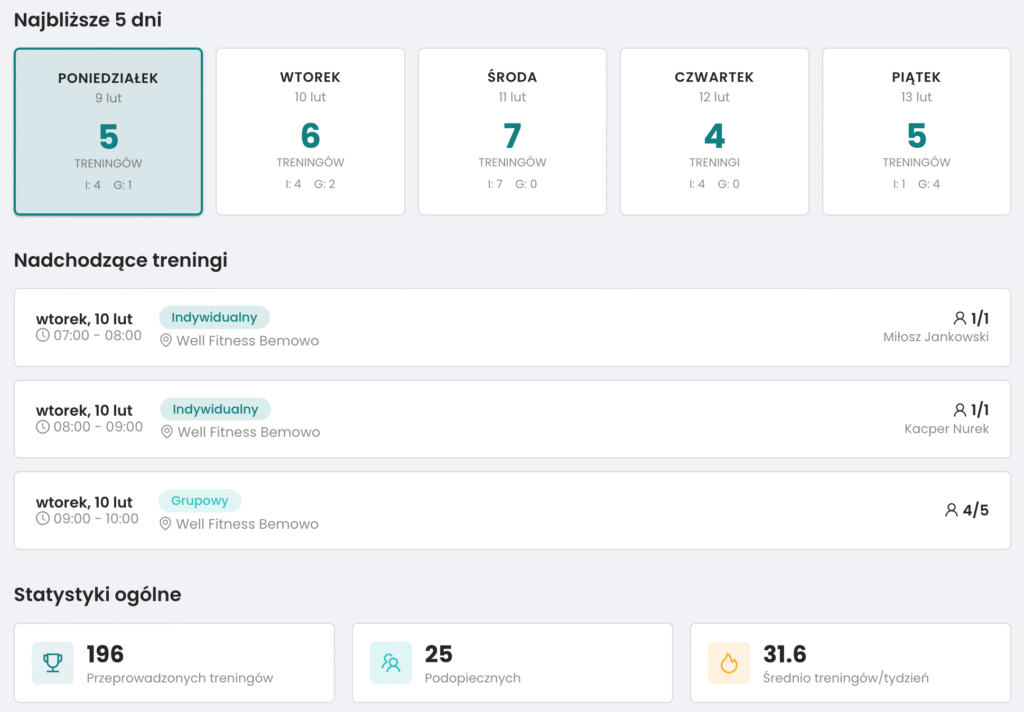
Task: Open the 31.6 Średnio treningów/tydzień card
Action: (x=850, y=663)
